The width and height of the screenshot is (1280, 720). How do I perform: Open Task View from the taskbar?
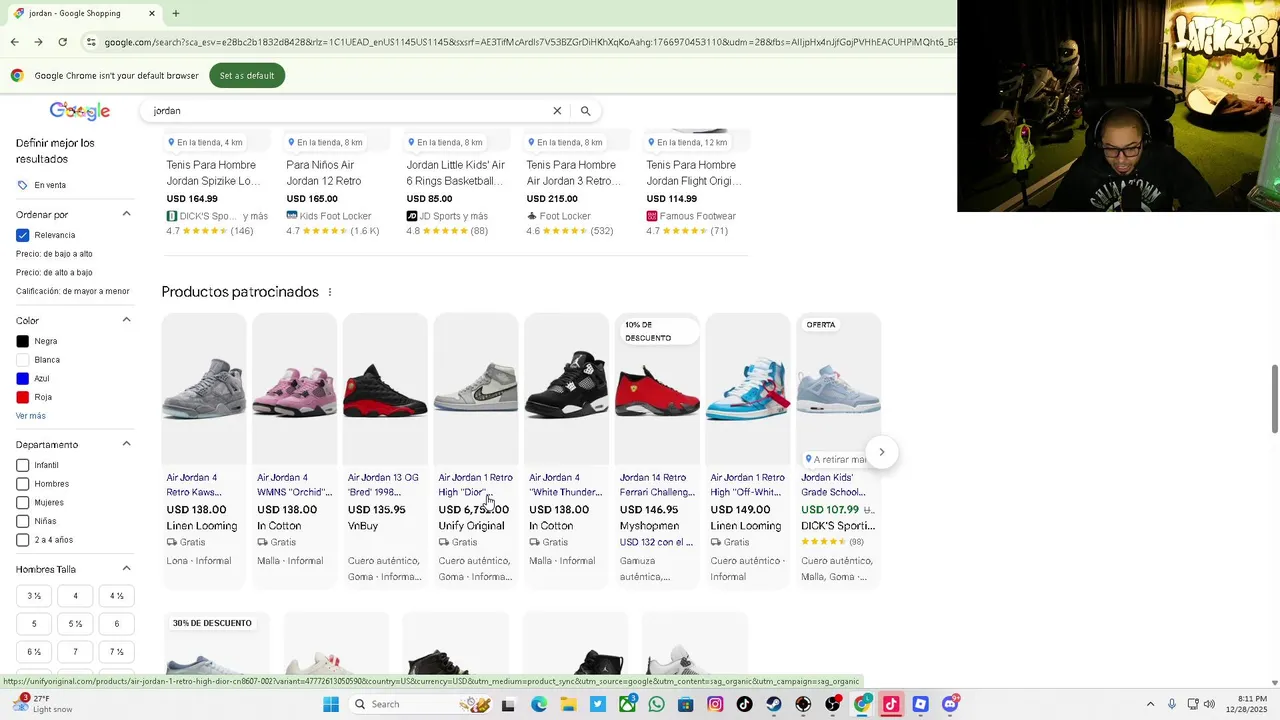coord(508,704)
